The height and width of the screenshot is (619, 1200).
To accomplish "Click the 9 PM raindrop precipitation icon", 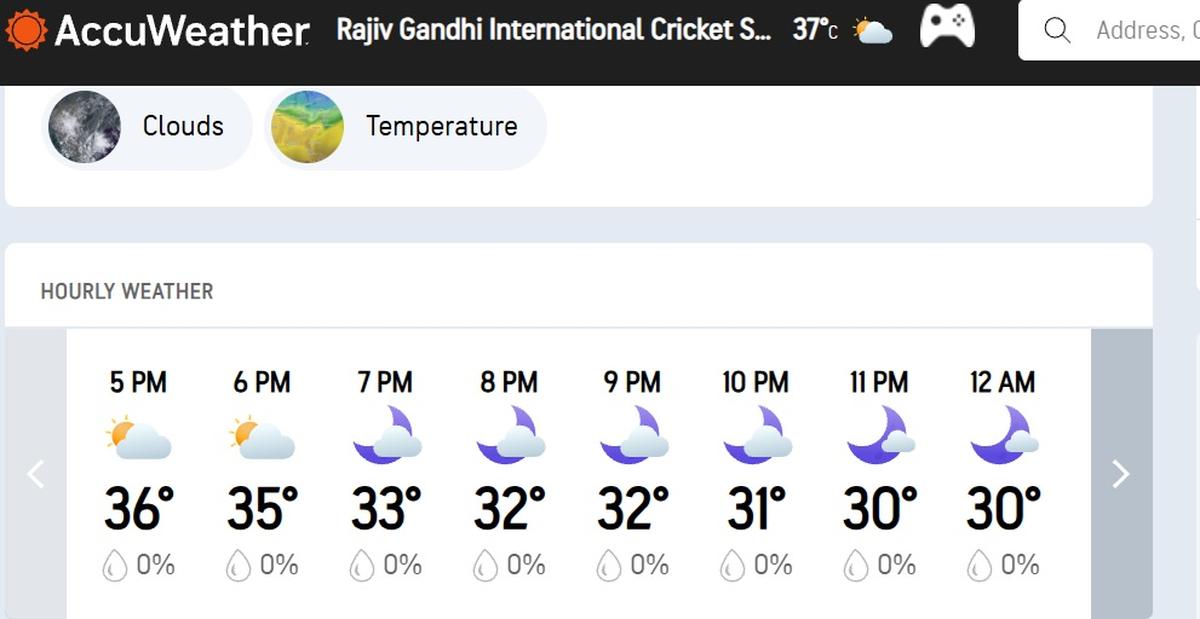I will click(609, 567).
